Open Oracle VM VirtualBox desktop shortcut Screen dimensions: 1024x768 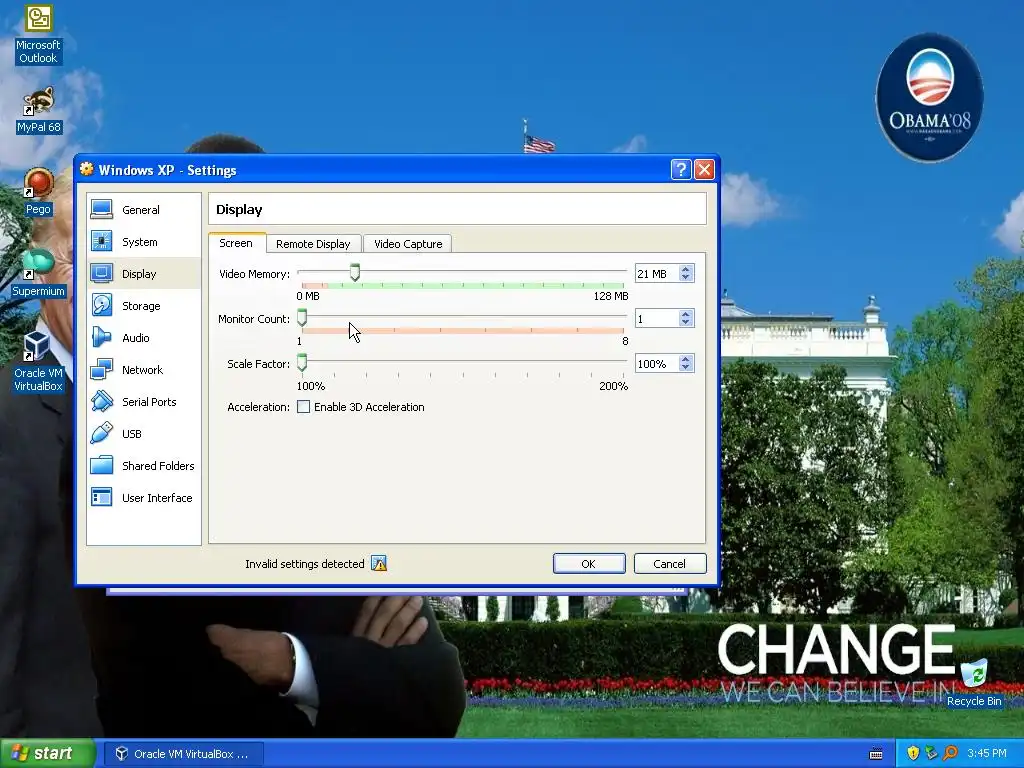37,346
